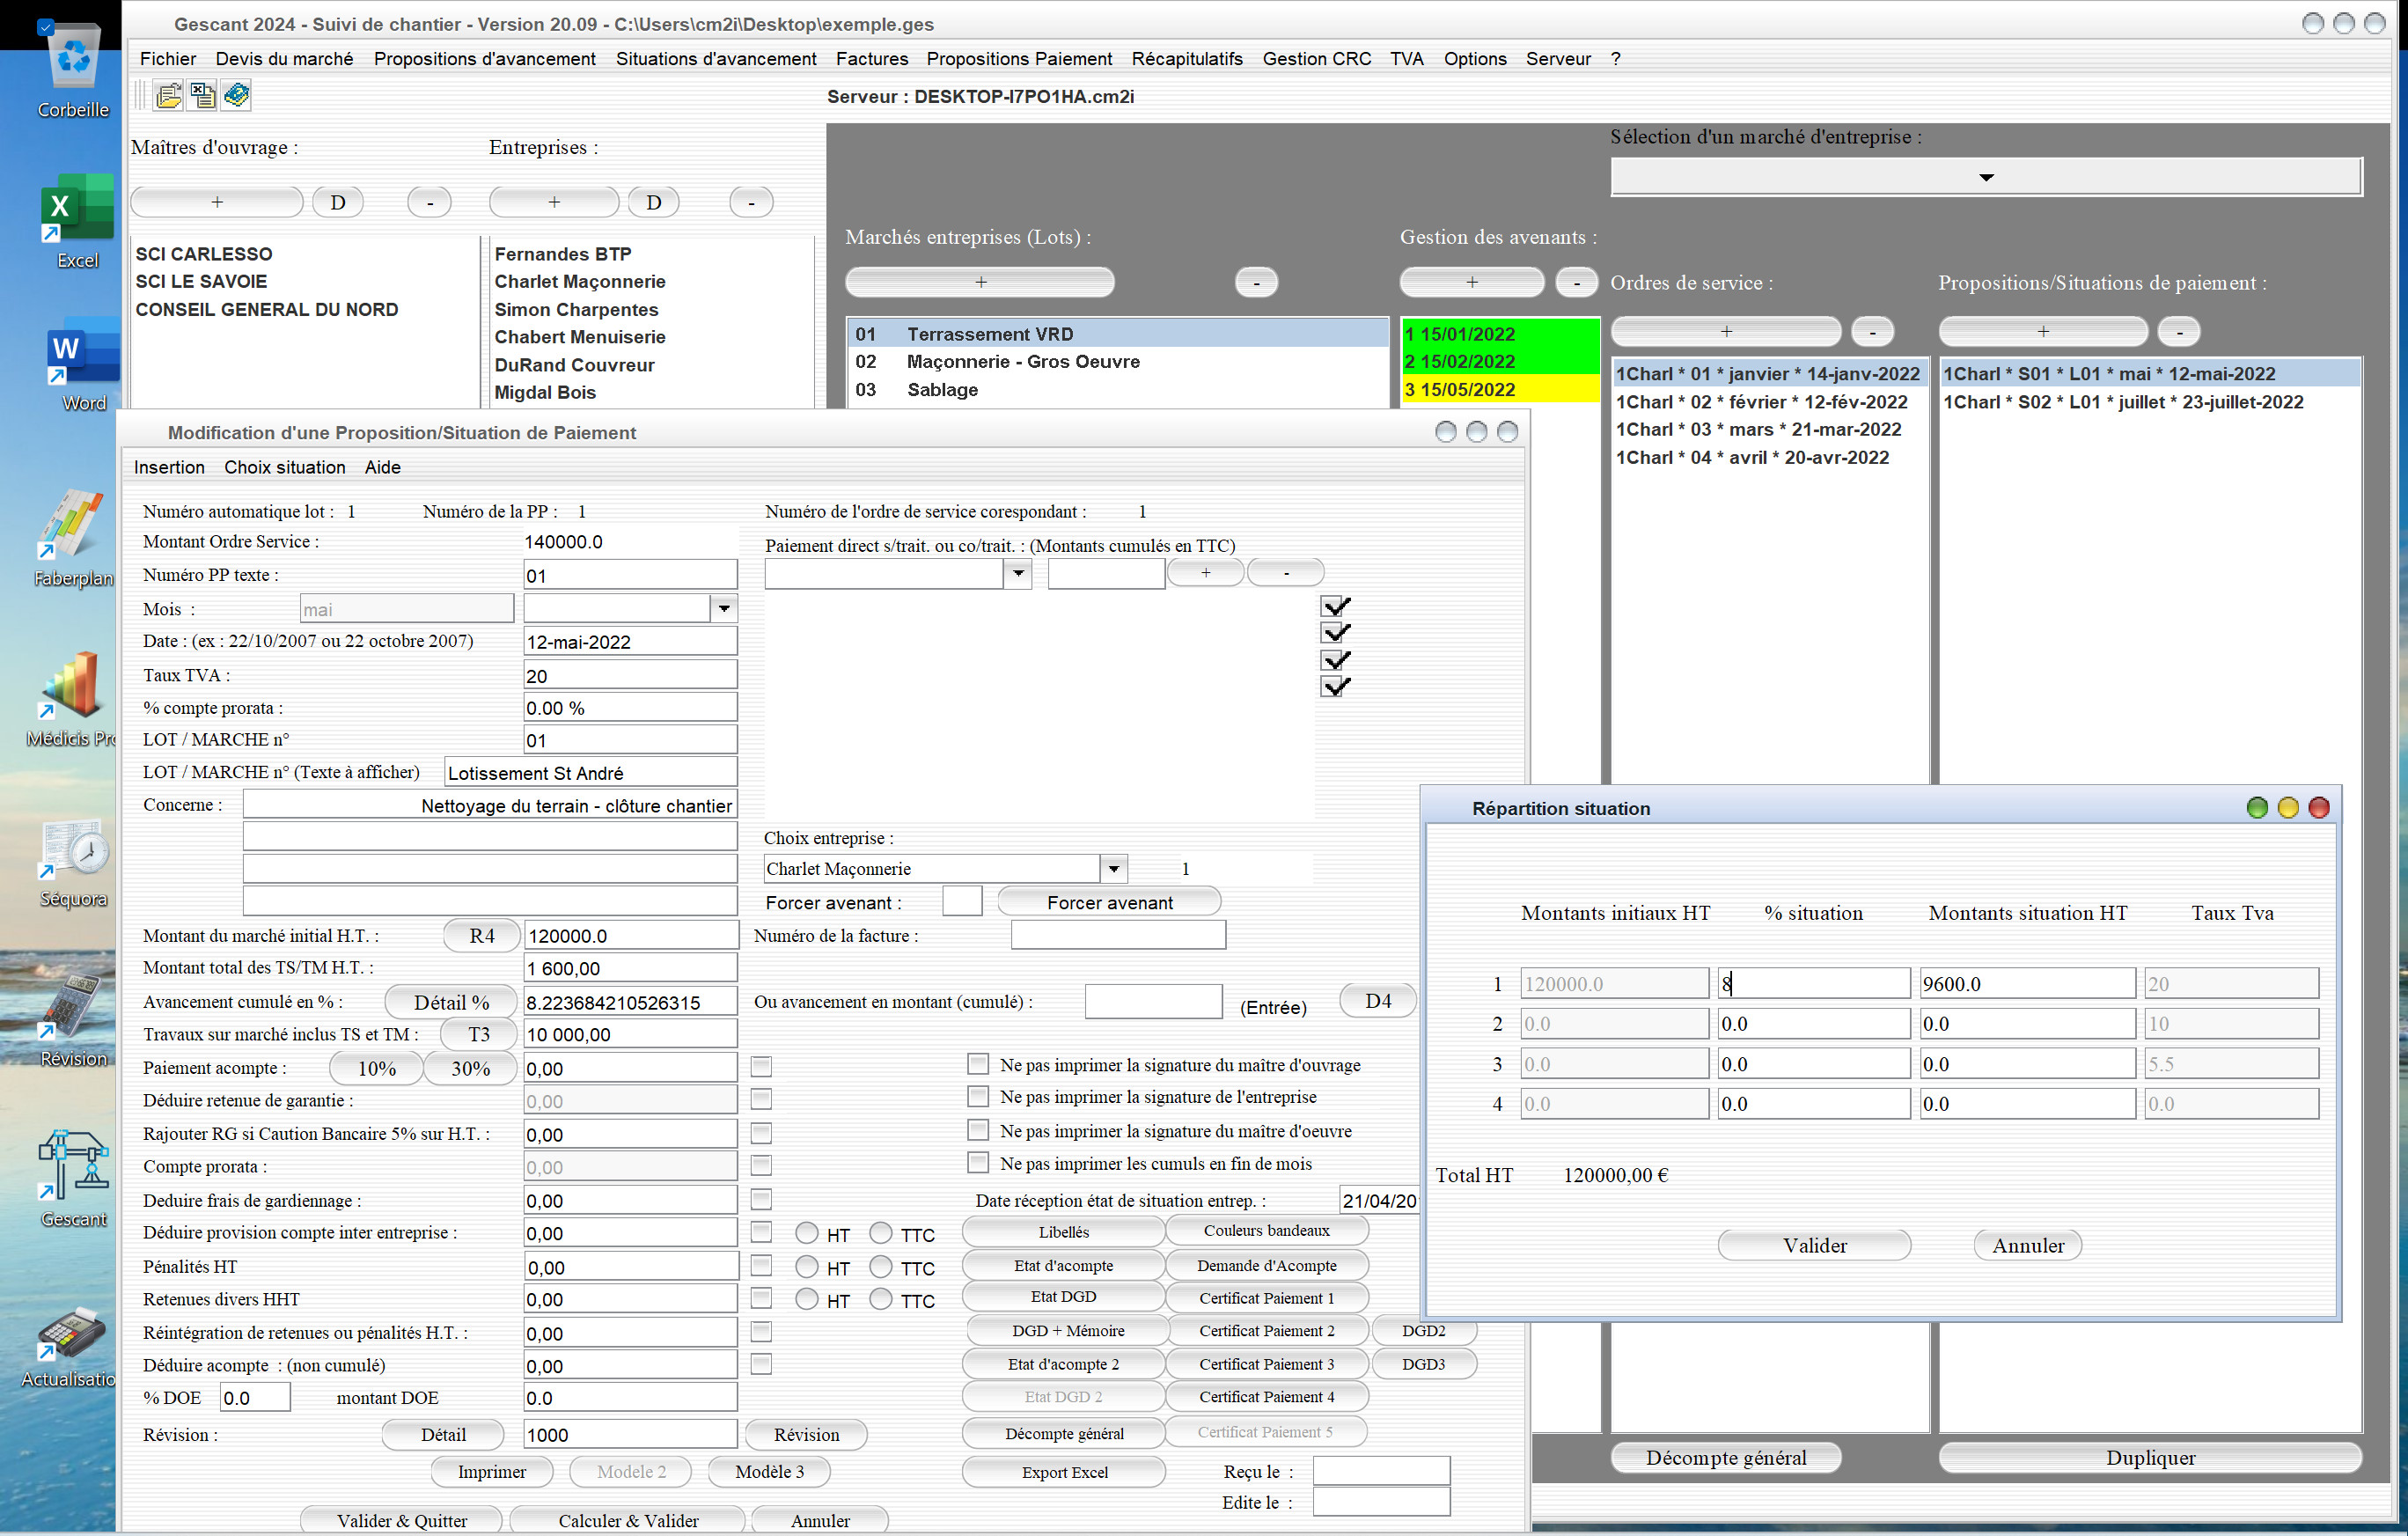Click the Calculer & Valider button
The image size is (2408, 1536).
[628, 1520]
